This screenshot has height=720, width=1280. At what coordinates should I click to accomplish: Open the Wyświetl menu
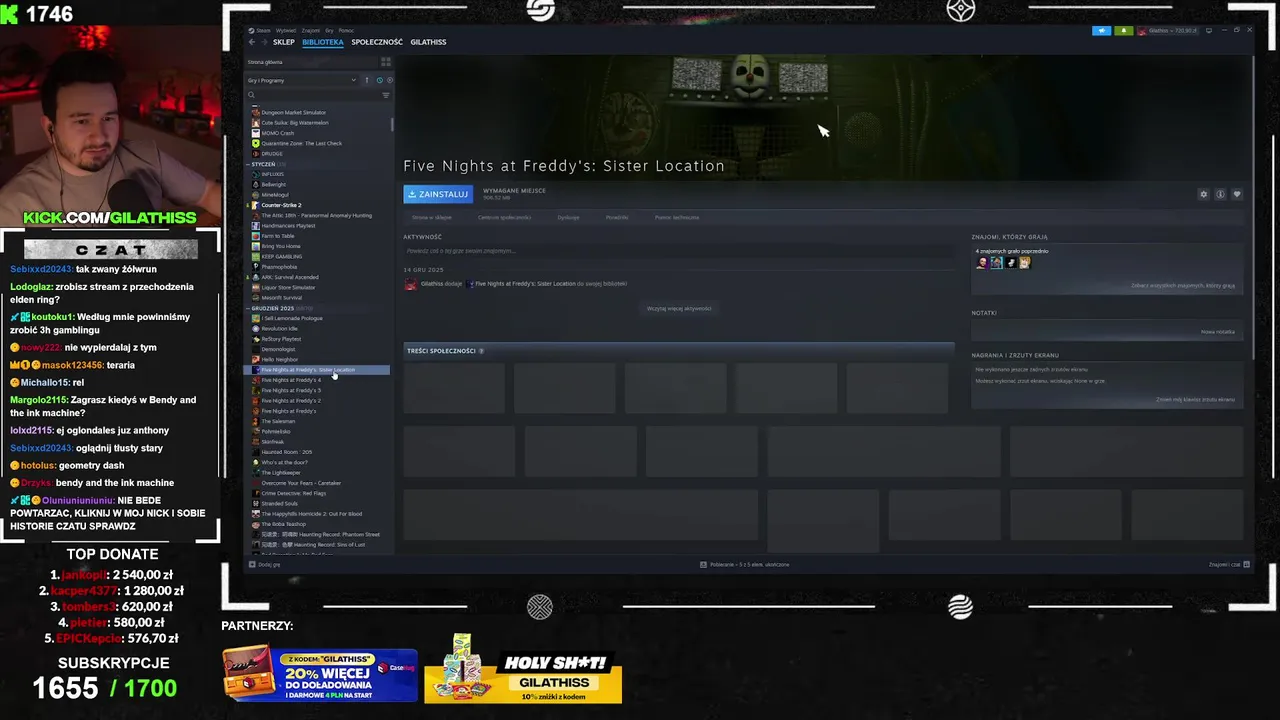[286, 30]
